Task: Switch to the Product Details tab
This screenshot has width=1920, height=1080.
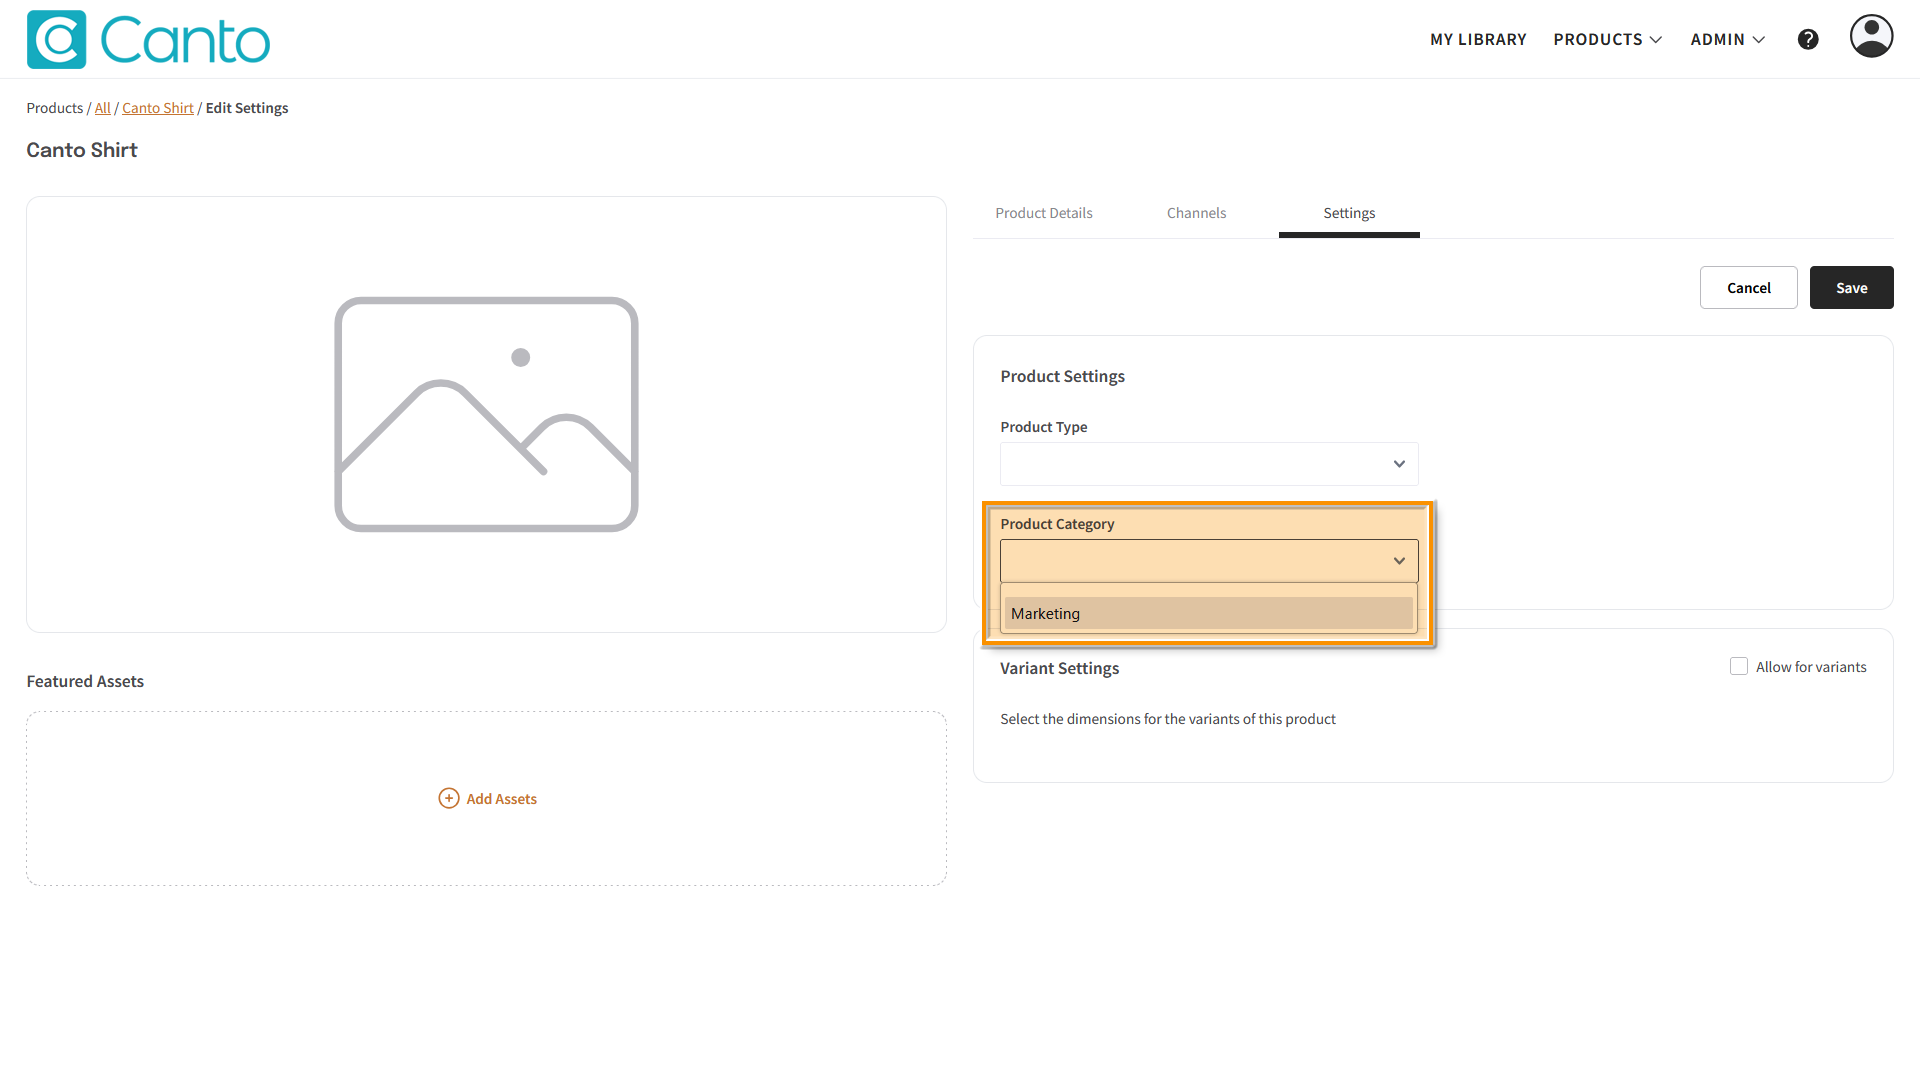Action: (1043, 213)
